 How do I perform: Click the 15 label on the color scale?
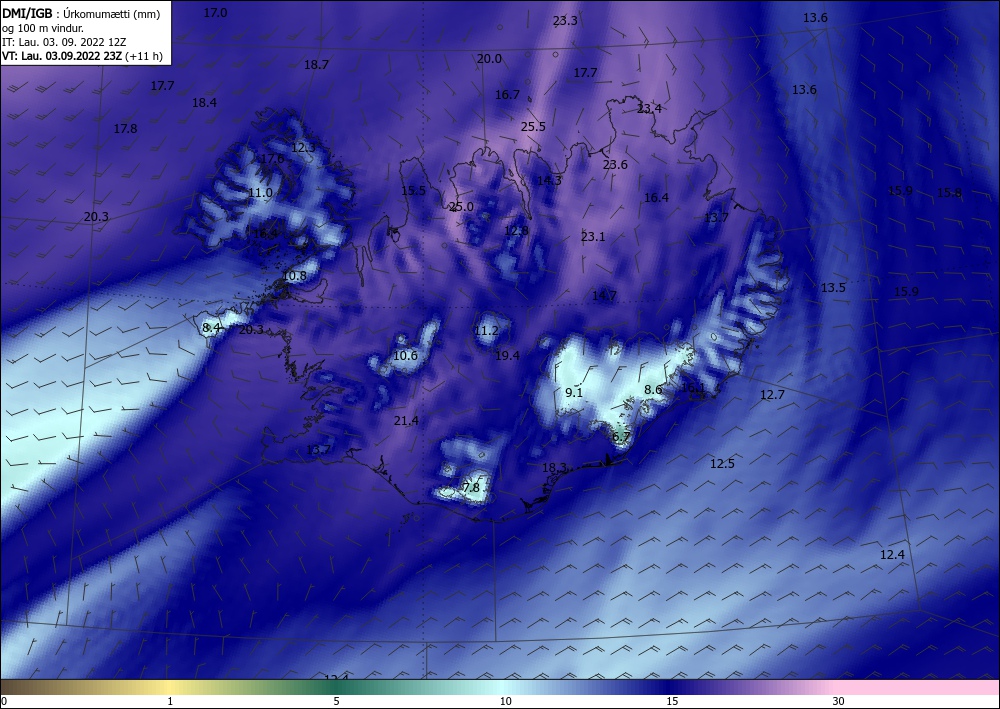(673, 701)
